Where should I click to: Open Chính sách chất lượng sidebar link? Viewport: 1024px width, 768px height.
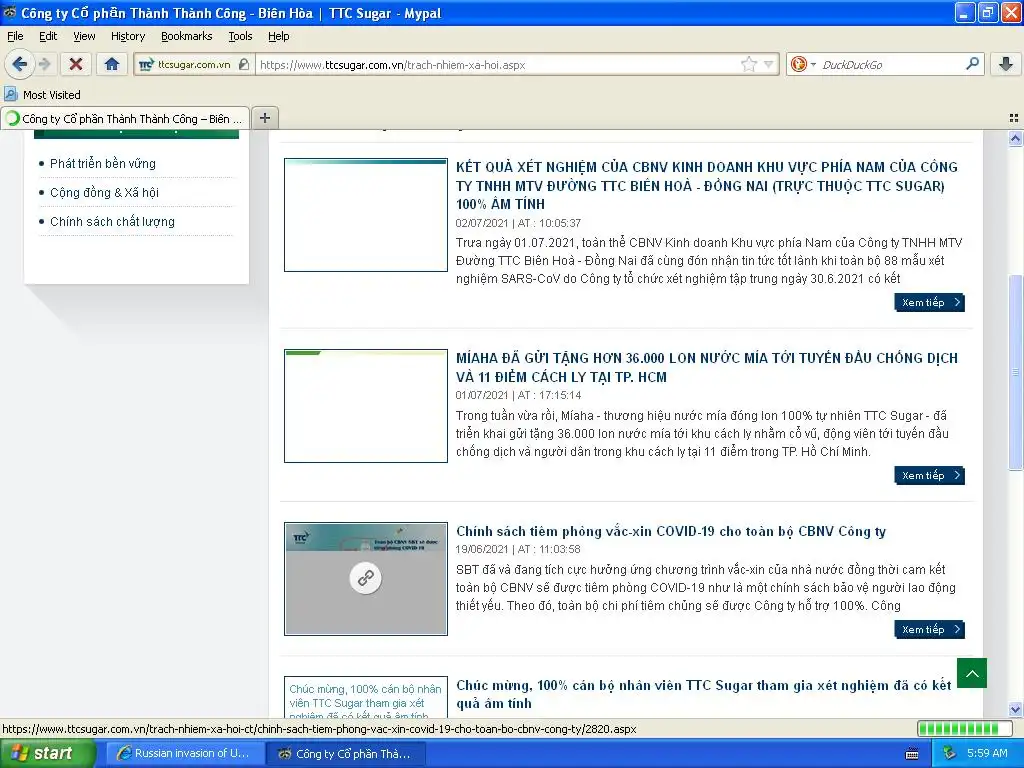(112, 221)
